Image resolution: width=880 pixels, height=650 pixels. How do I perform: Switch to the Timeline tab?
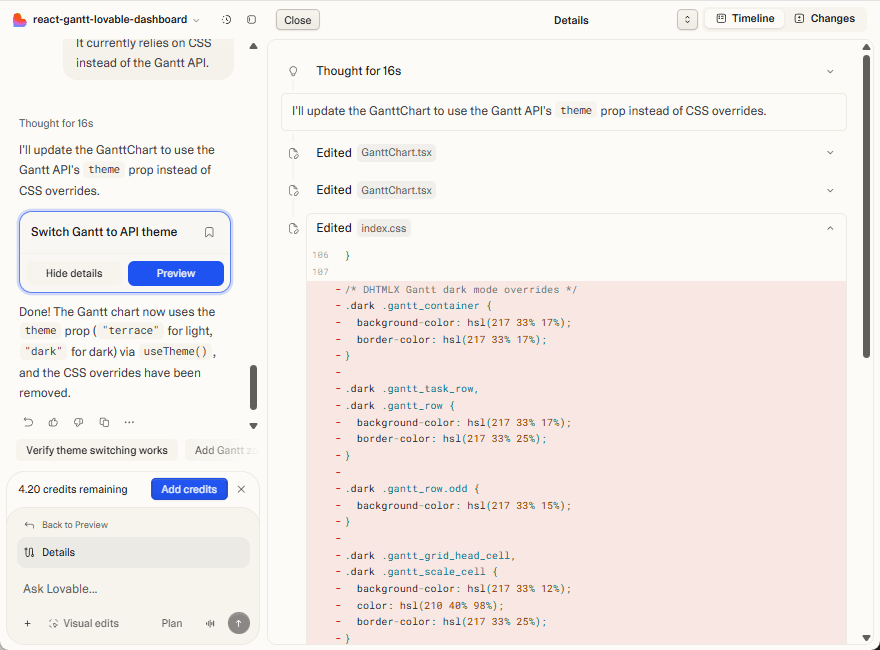(x=744, y=19)
